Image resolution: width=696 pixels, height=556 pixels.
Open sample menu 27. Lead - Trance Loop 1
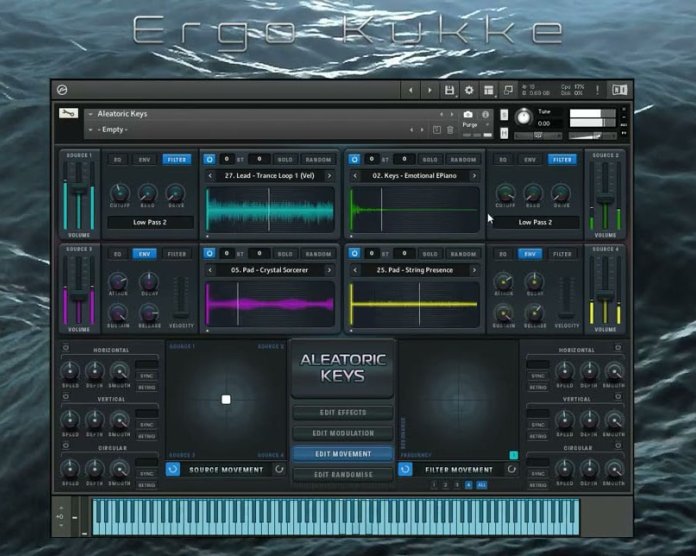point(269,176)
